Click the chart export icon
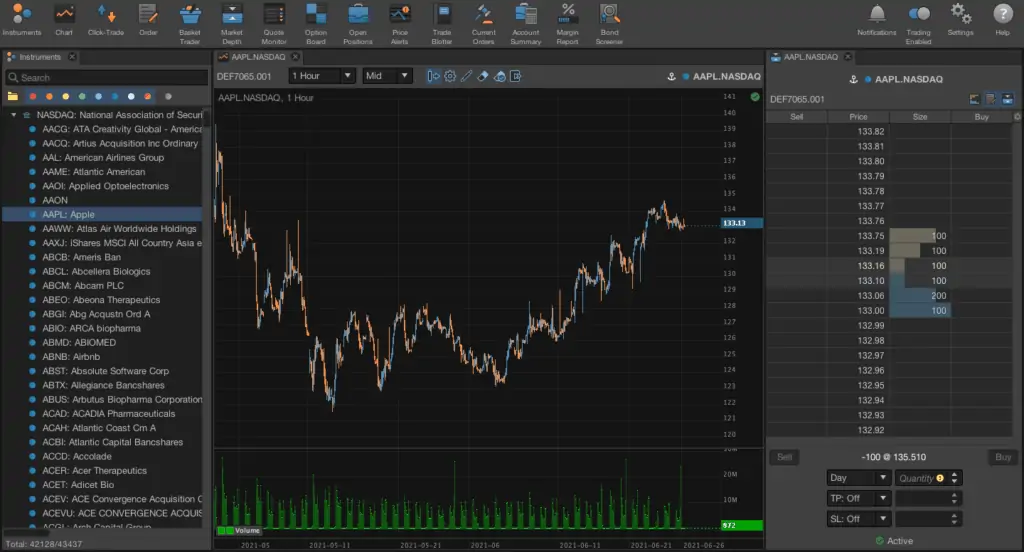The width and height of the screenshot is (1024, 552). coord(516,76)
